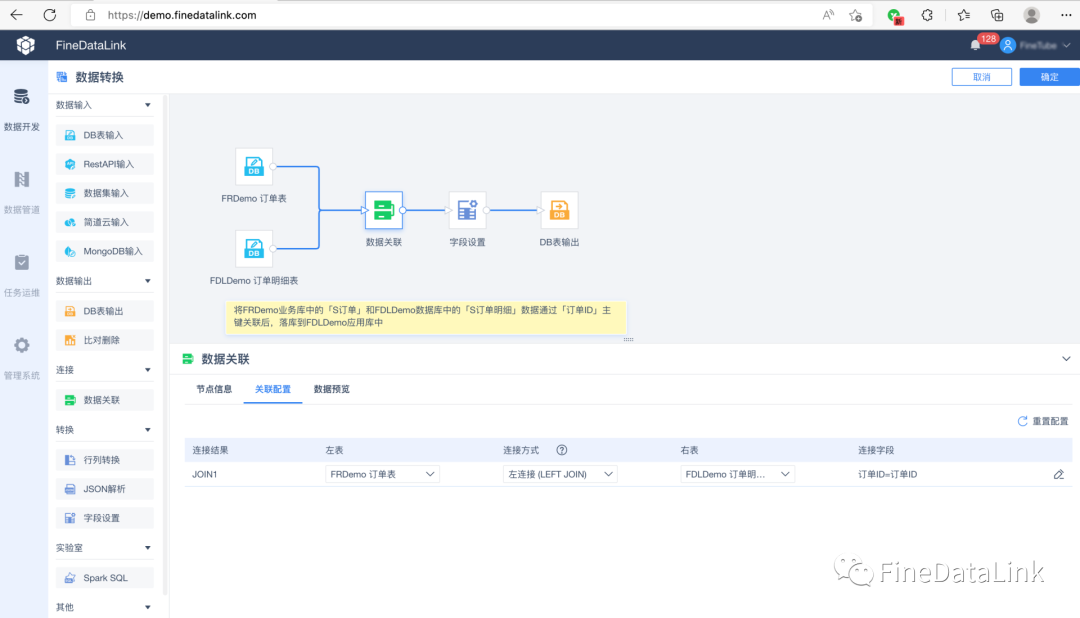
Task: Pick JSON解析 from the operator list
Action: [x=105, y=488]
